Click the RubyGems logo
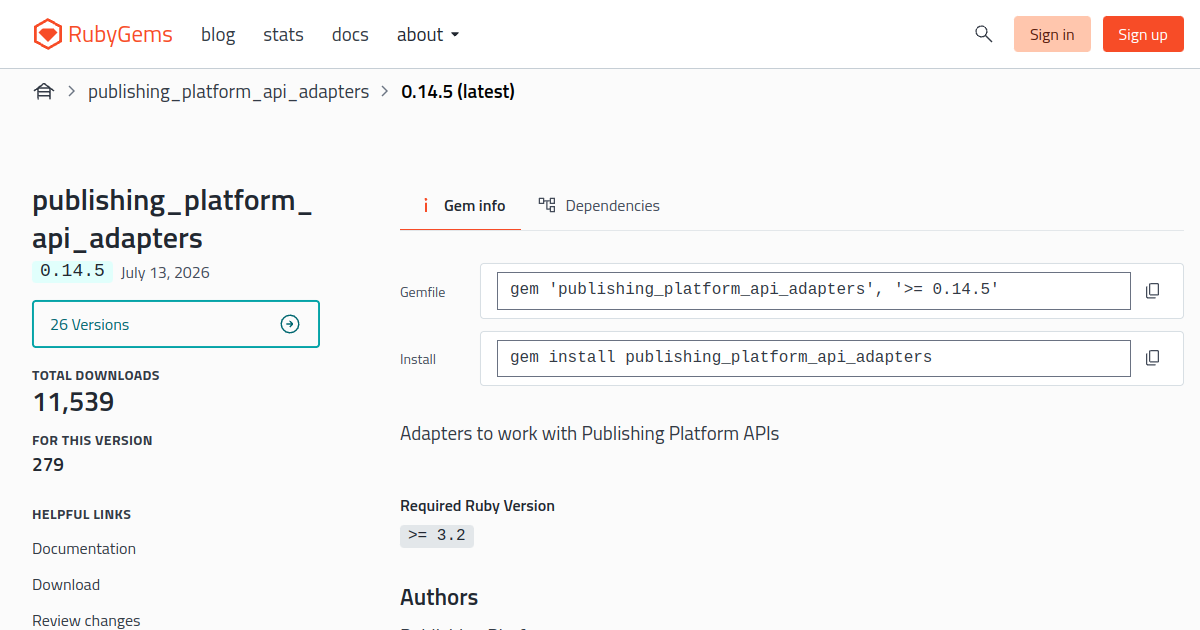The height and width of the screenshot is (630, 1200). tap(102, 34)
